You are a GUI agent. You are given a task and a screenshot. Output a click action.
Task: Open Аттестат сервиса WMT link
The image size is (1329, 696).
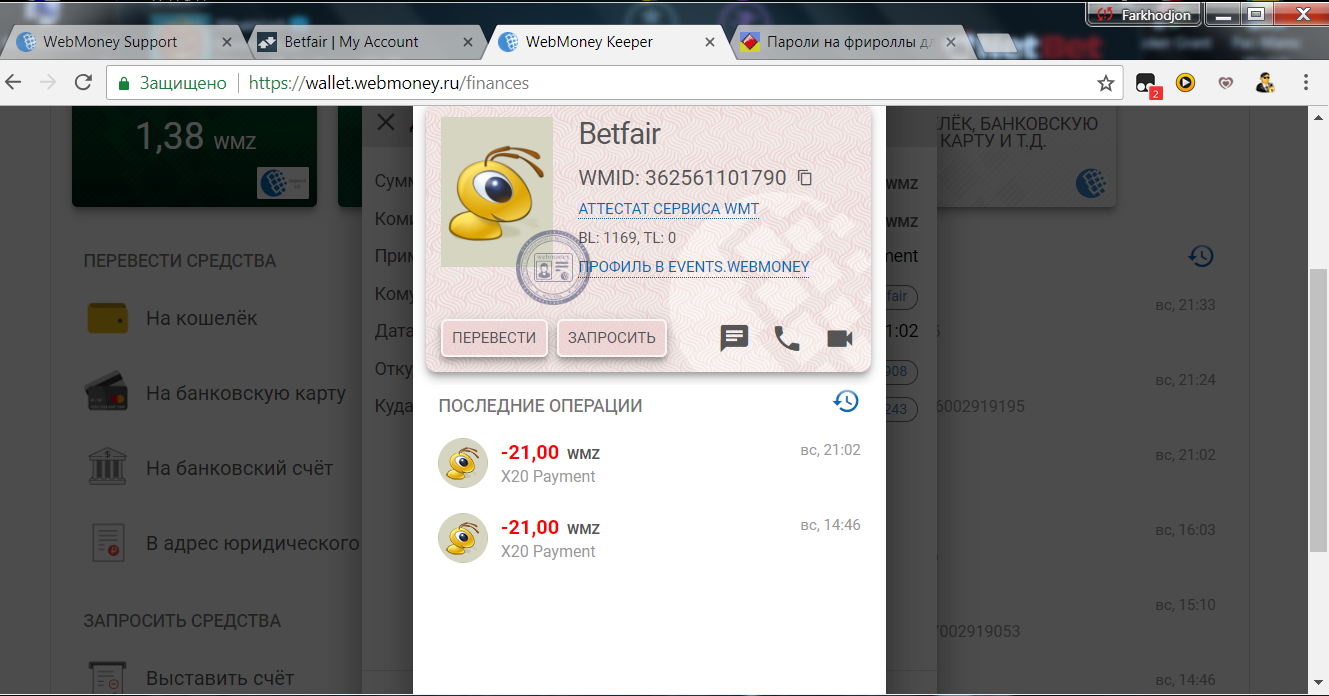tap(669, 210)
